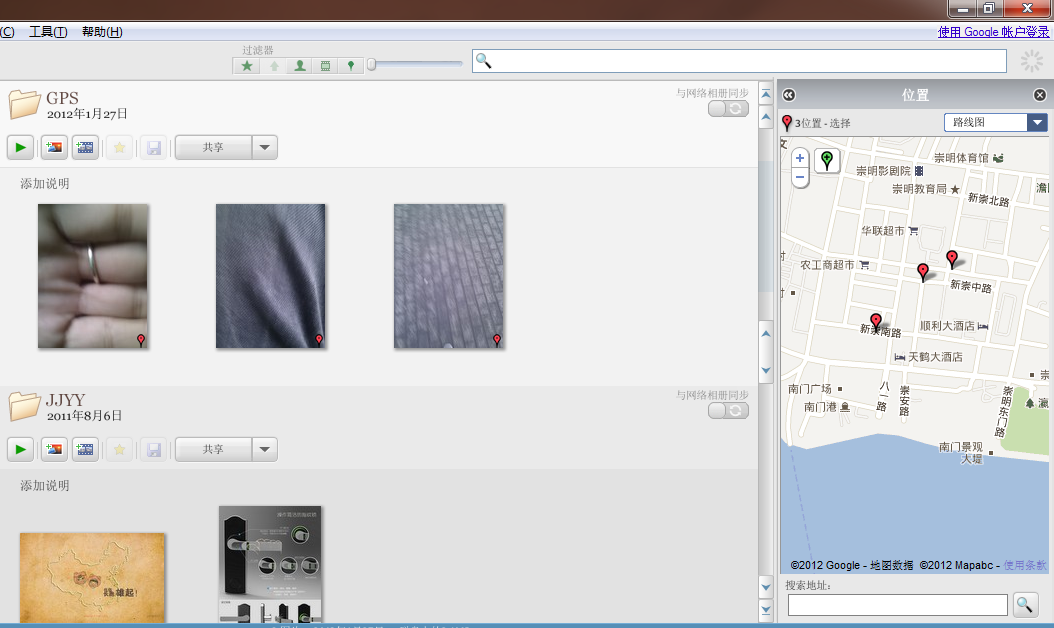Click the 搜索地址 input field
This screenshot has width=1054, height=628.
[897, 605]
